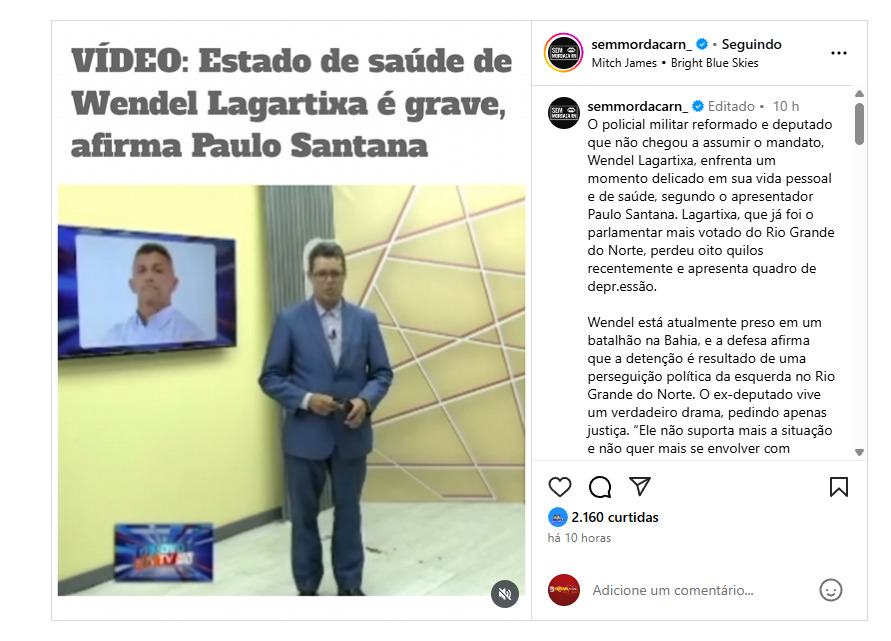The height and width of the screenshot is (641, 891).
Task: Click the red user avatar beside comment box
Action: click(564, 590)
